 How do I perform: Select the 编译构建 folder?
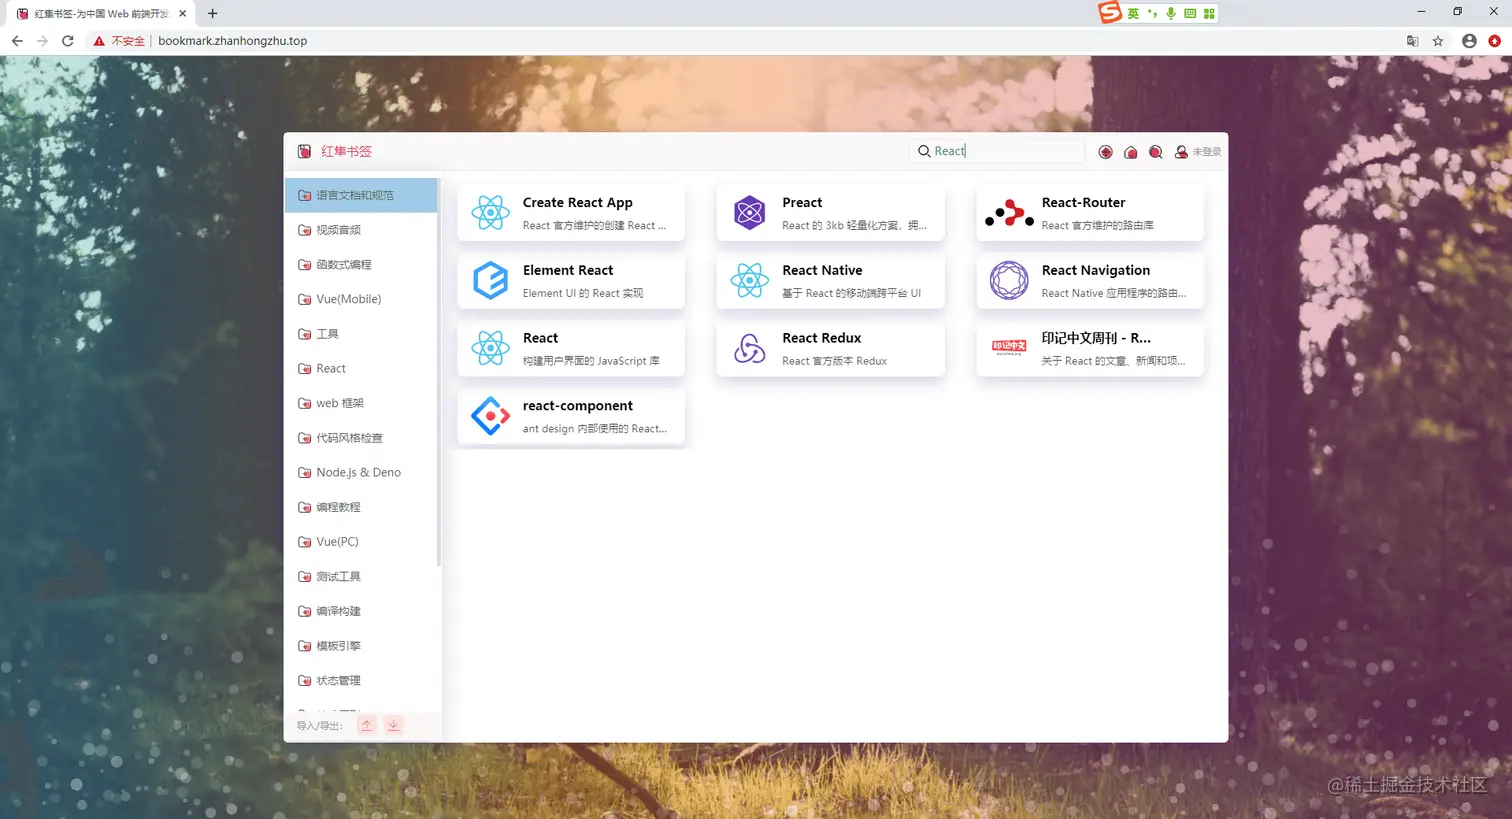[361, 611]
